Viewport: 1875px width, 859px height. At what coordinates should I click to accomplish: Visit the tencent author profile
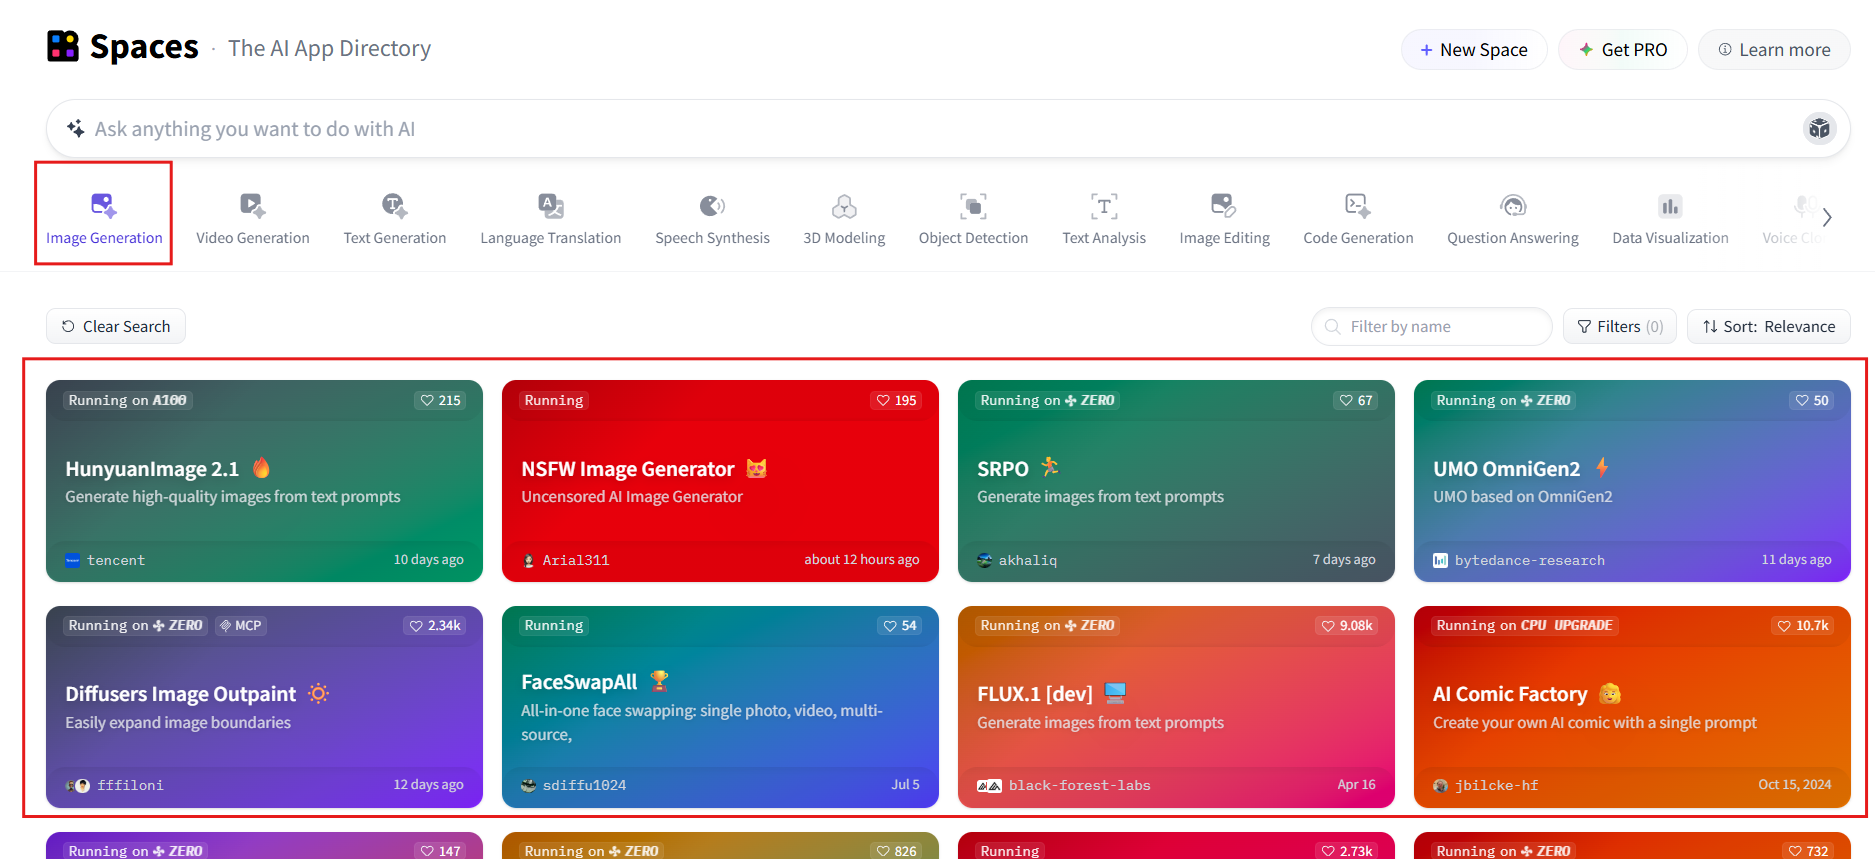coord(105,560)
